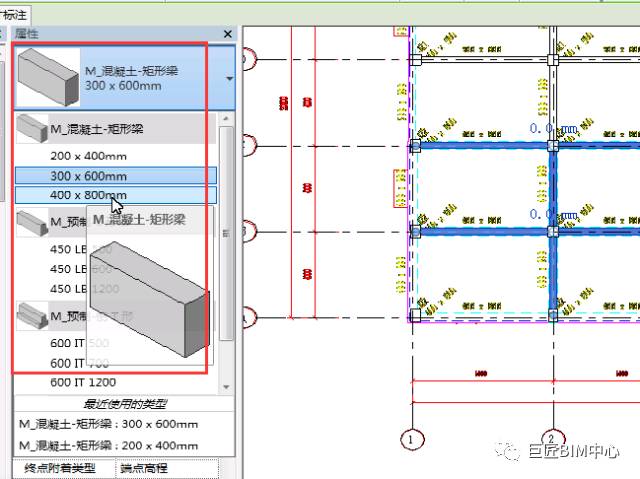640x479 pixels.
Task: Expand the type selector dropdown arrow
Action: click(229, 78)
